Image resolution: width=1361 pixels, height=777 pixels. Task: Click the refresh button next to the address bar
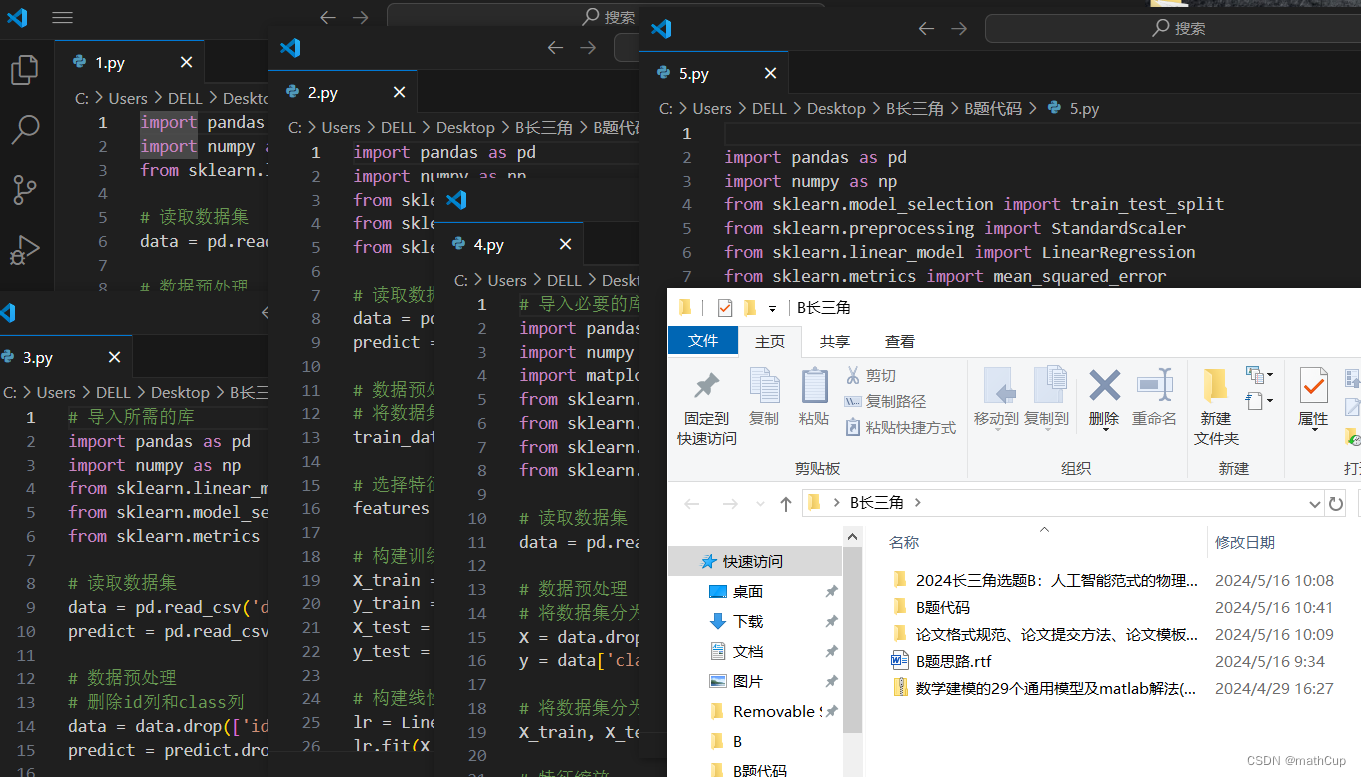pos(1335,503)
